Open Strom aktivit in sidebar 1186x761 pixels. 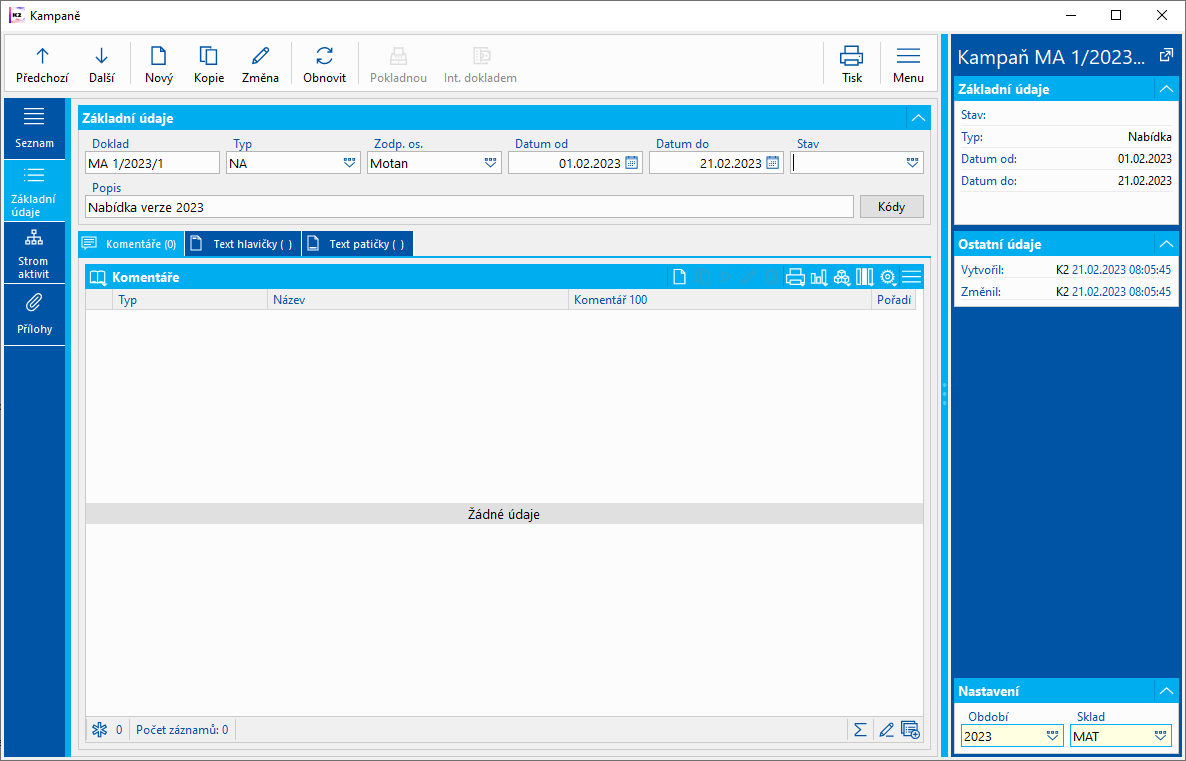(34, 253)
